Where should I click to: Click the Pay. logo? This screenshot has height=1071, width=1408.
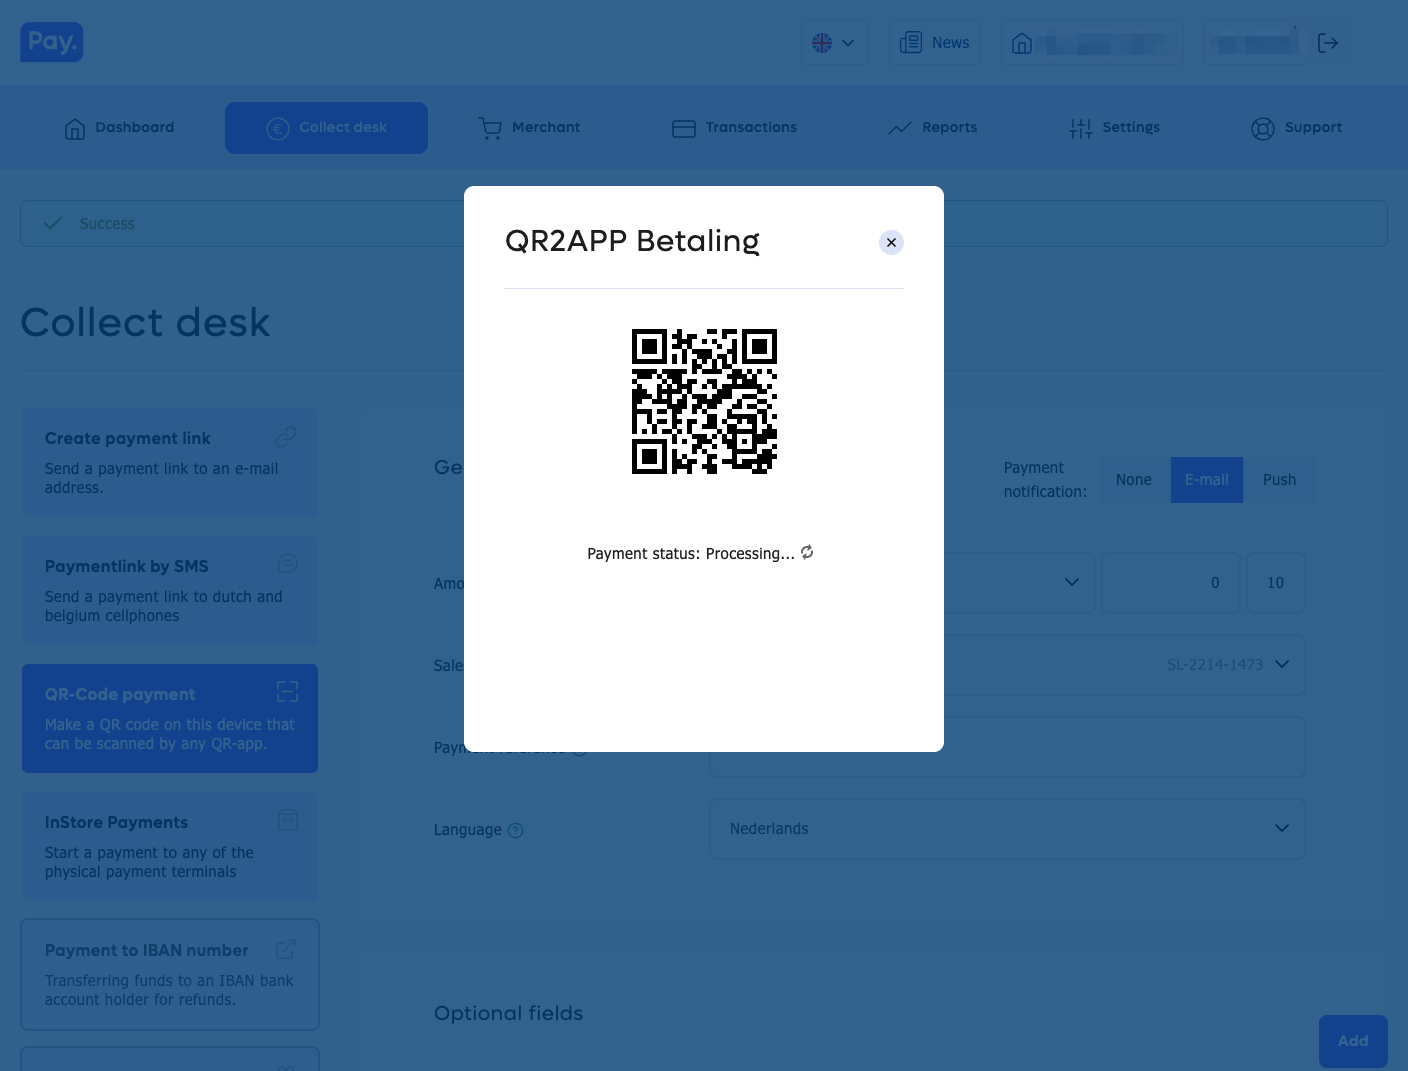52,42
